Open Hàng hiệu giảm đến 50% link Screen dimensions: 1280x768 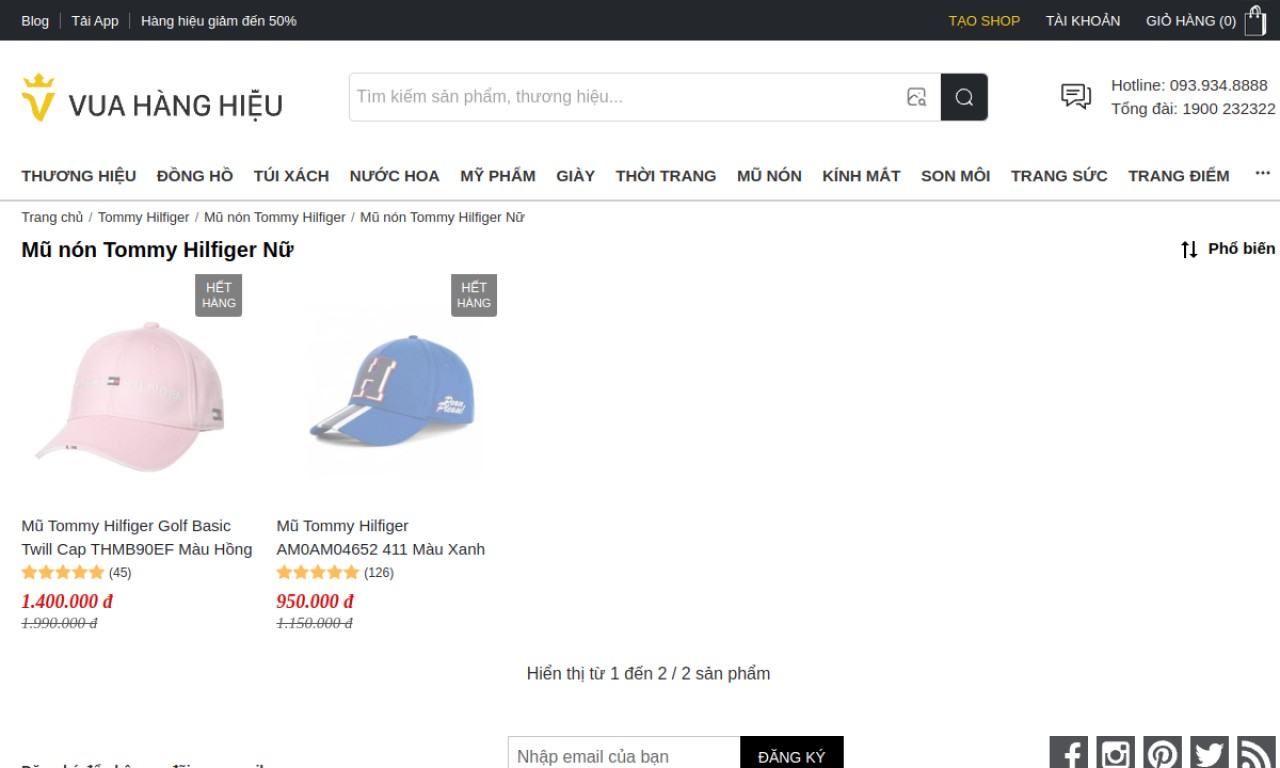[x=219, y=21]
